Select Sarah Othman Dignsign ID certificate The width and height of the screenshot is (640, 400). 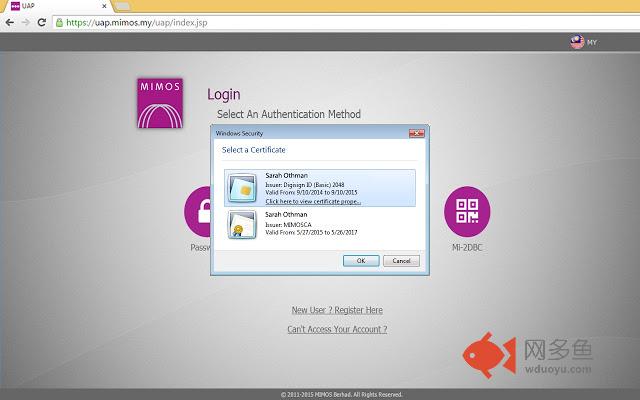click(320, 188)
